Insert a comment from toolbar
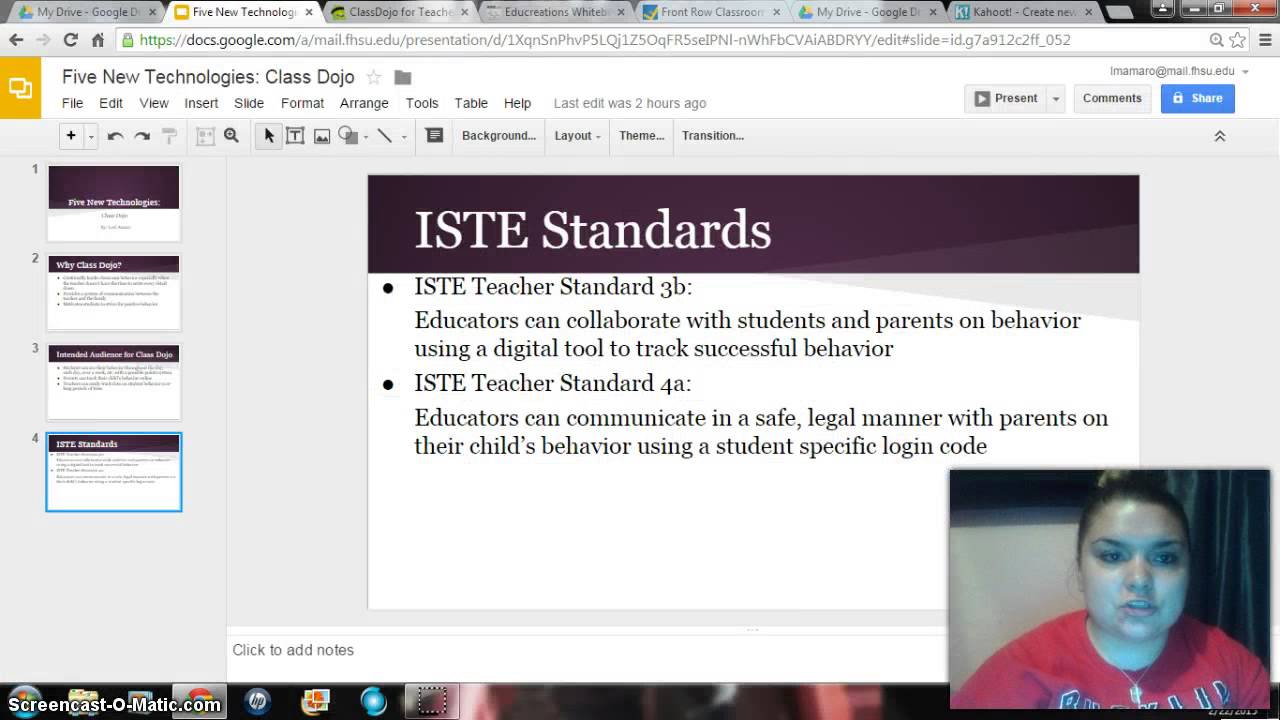Viewport: 1280px width, 720px height. [434, 136]
